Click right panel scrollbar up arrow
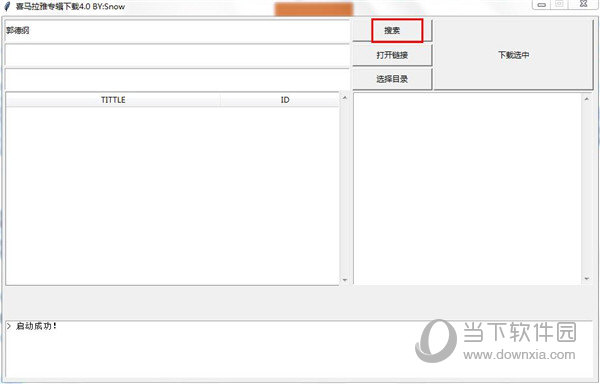The height and width of the screenshot is (384, 600). [x=587, y=99]
